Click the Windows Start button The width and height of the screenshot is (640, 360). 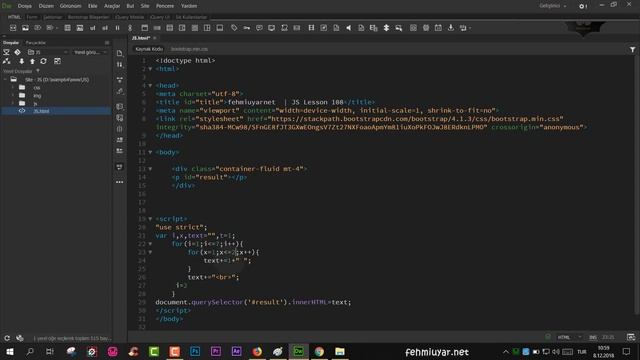9,351
